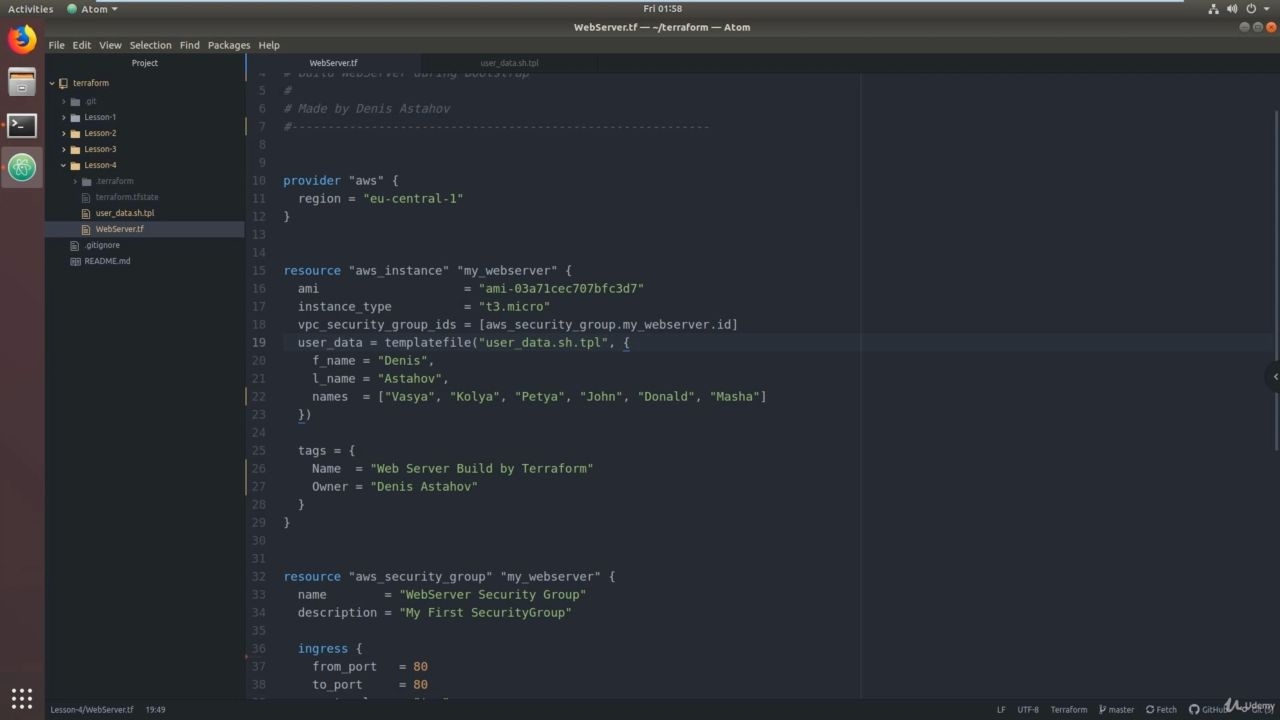Switch to the user_data.sh.tpl tab
This screenshot has width=1280, height=720.
pos(509,63)
